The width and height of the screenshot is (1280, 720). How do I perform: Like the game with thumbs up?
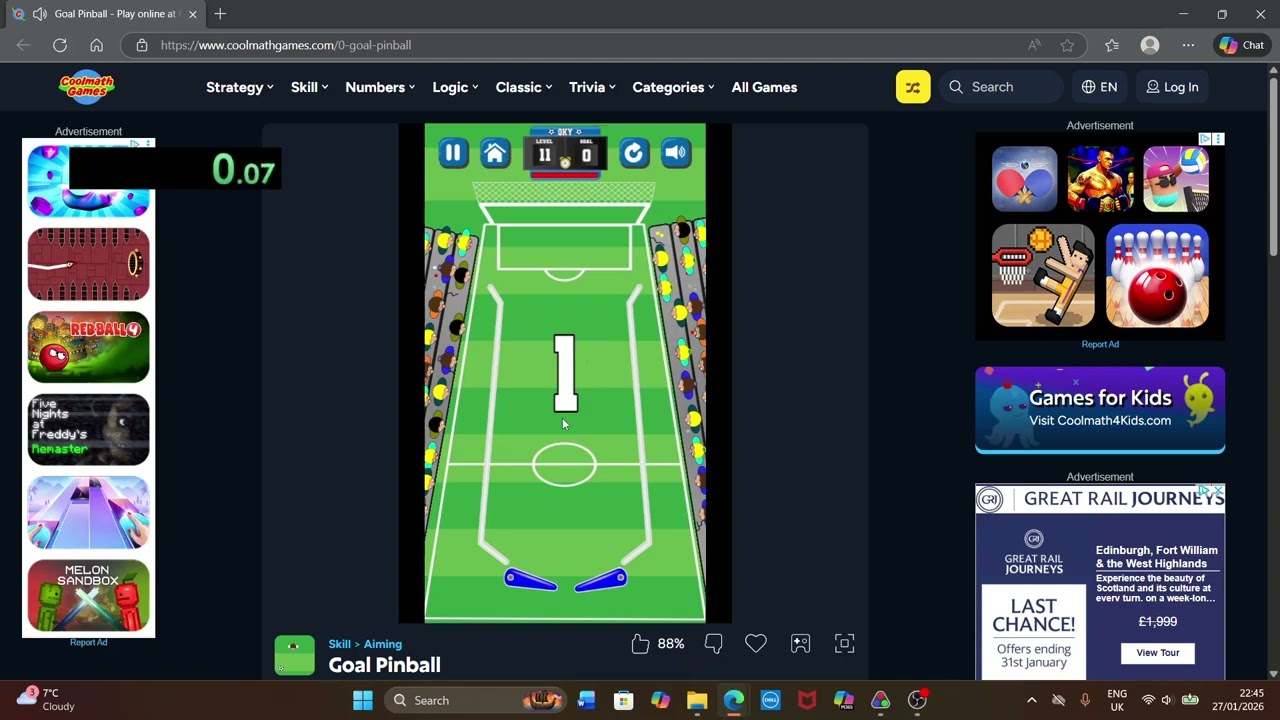pos(641,644)
